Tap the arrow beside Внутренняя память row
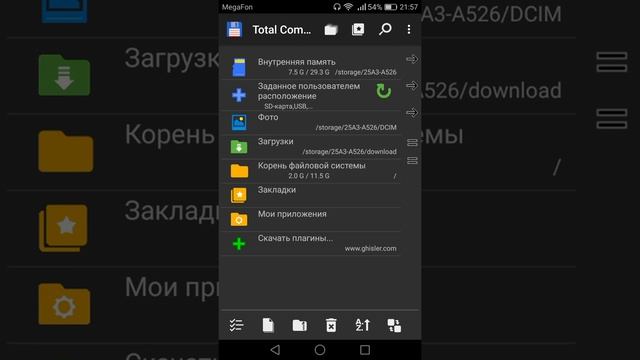 [x=412, y=60]
